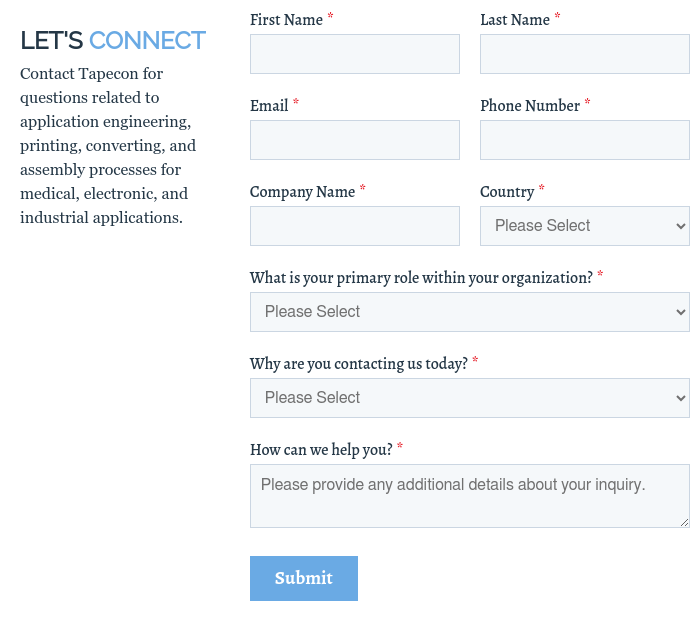This screenshot has width=700, height=629.
Task: Click the Last Name label
Action: point(515,20)
